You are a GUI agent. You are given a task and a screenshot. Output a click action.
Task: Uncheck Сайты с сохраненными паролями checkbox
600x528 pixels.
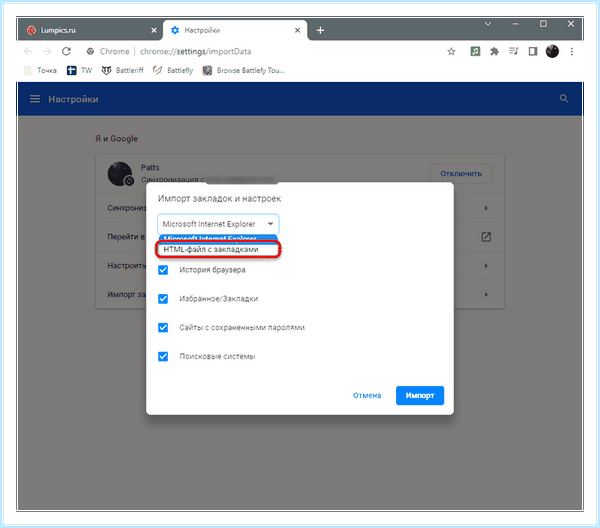[x=163, y=328]
